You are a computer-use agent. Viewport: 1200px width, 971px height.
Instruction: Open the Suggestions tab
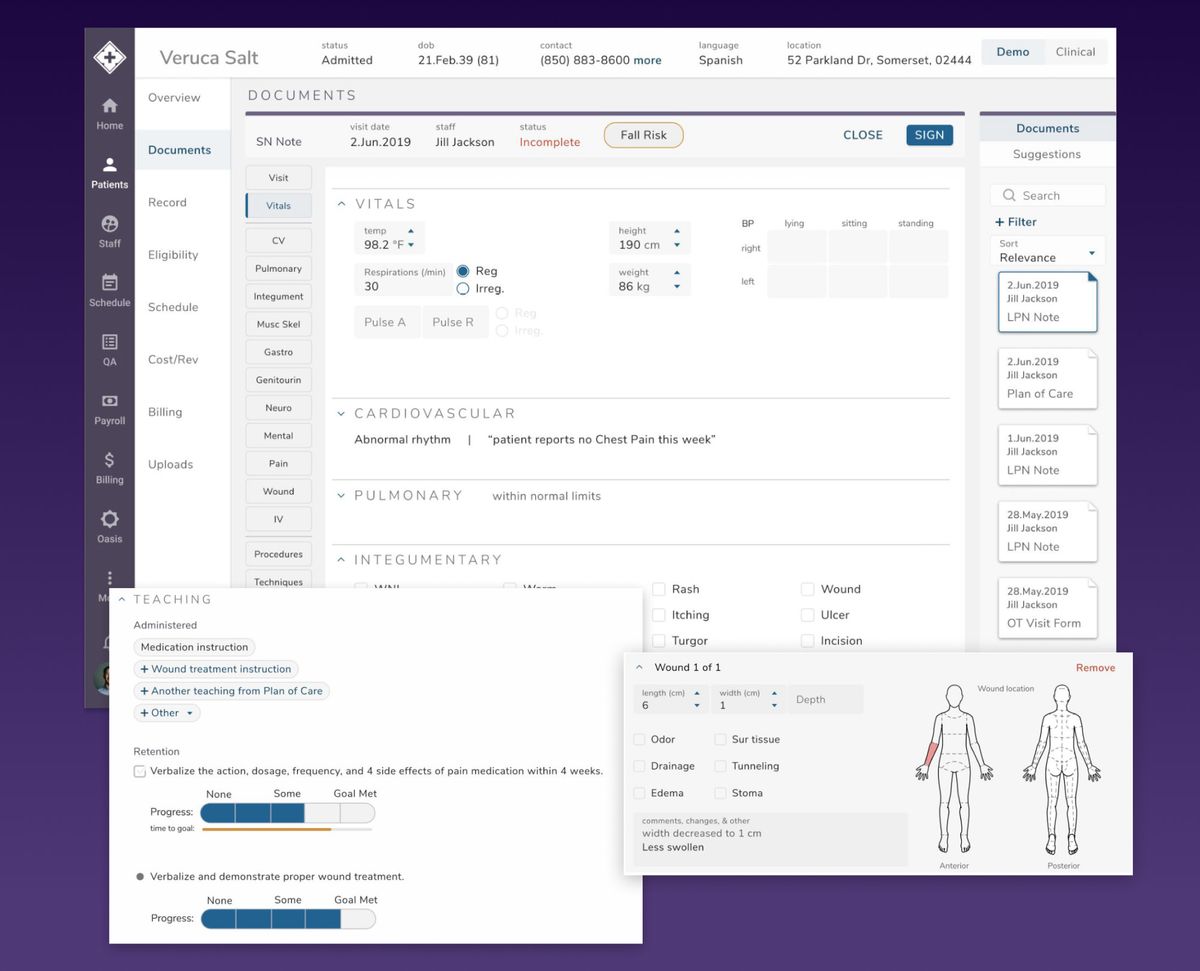(1046, 154)
